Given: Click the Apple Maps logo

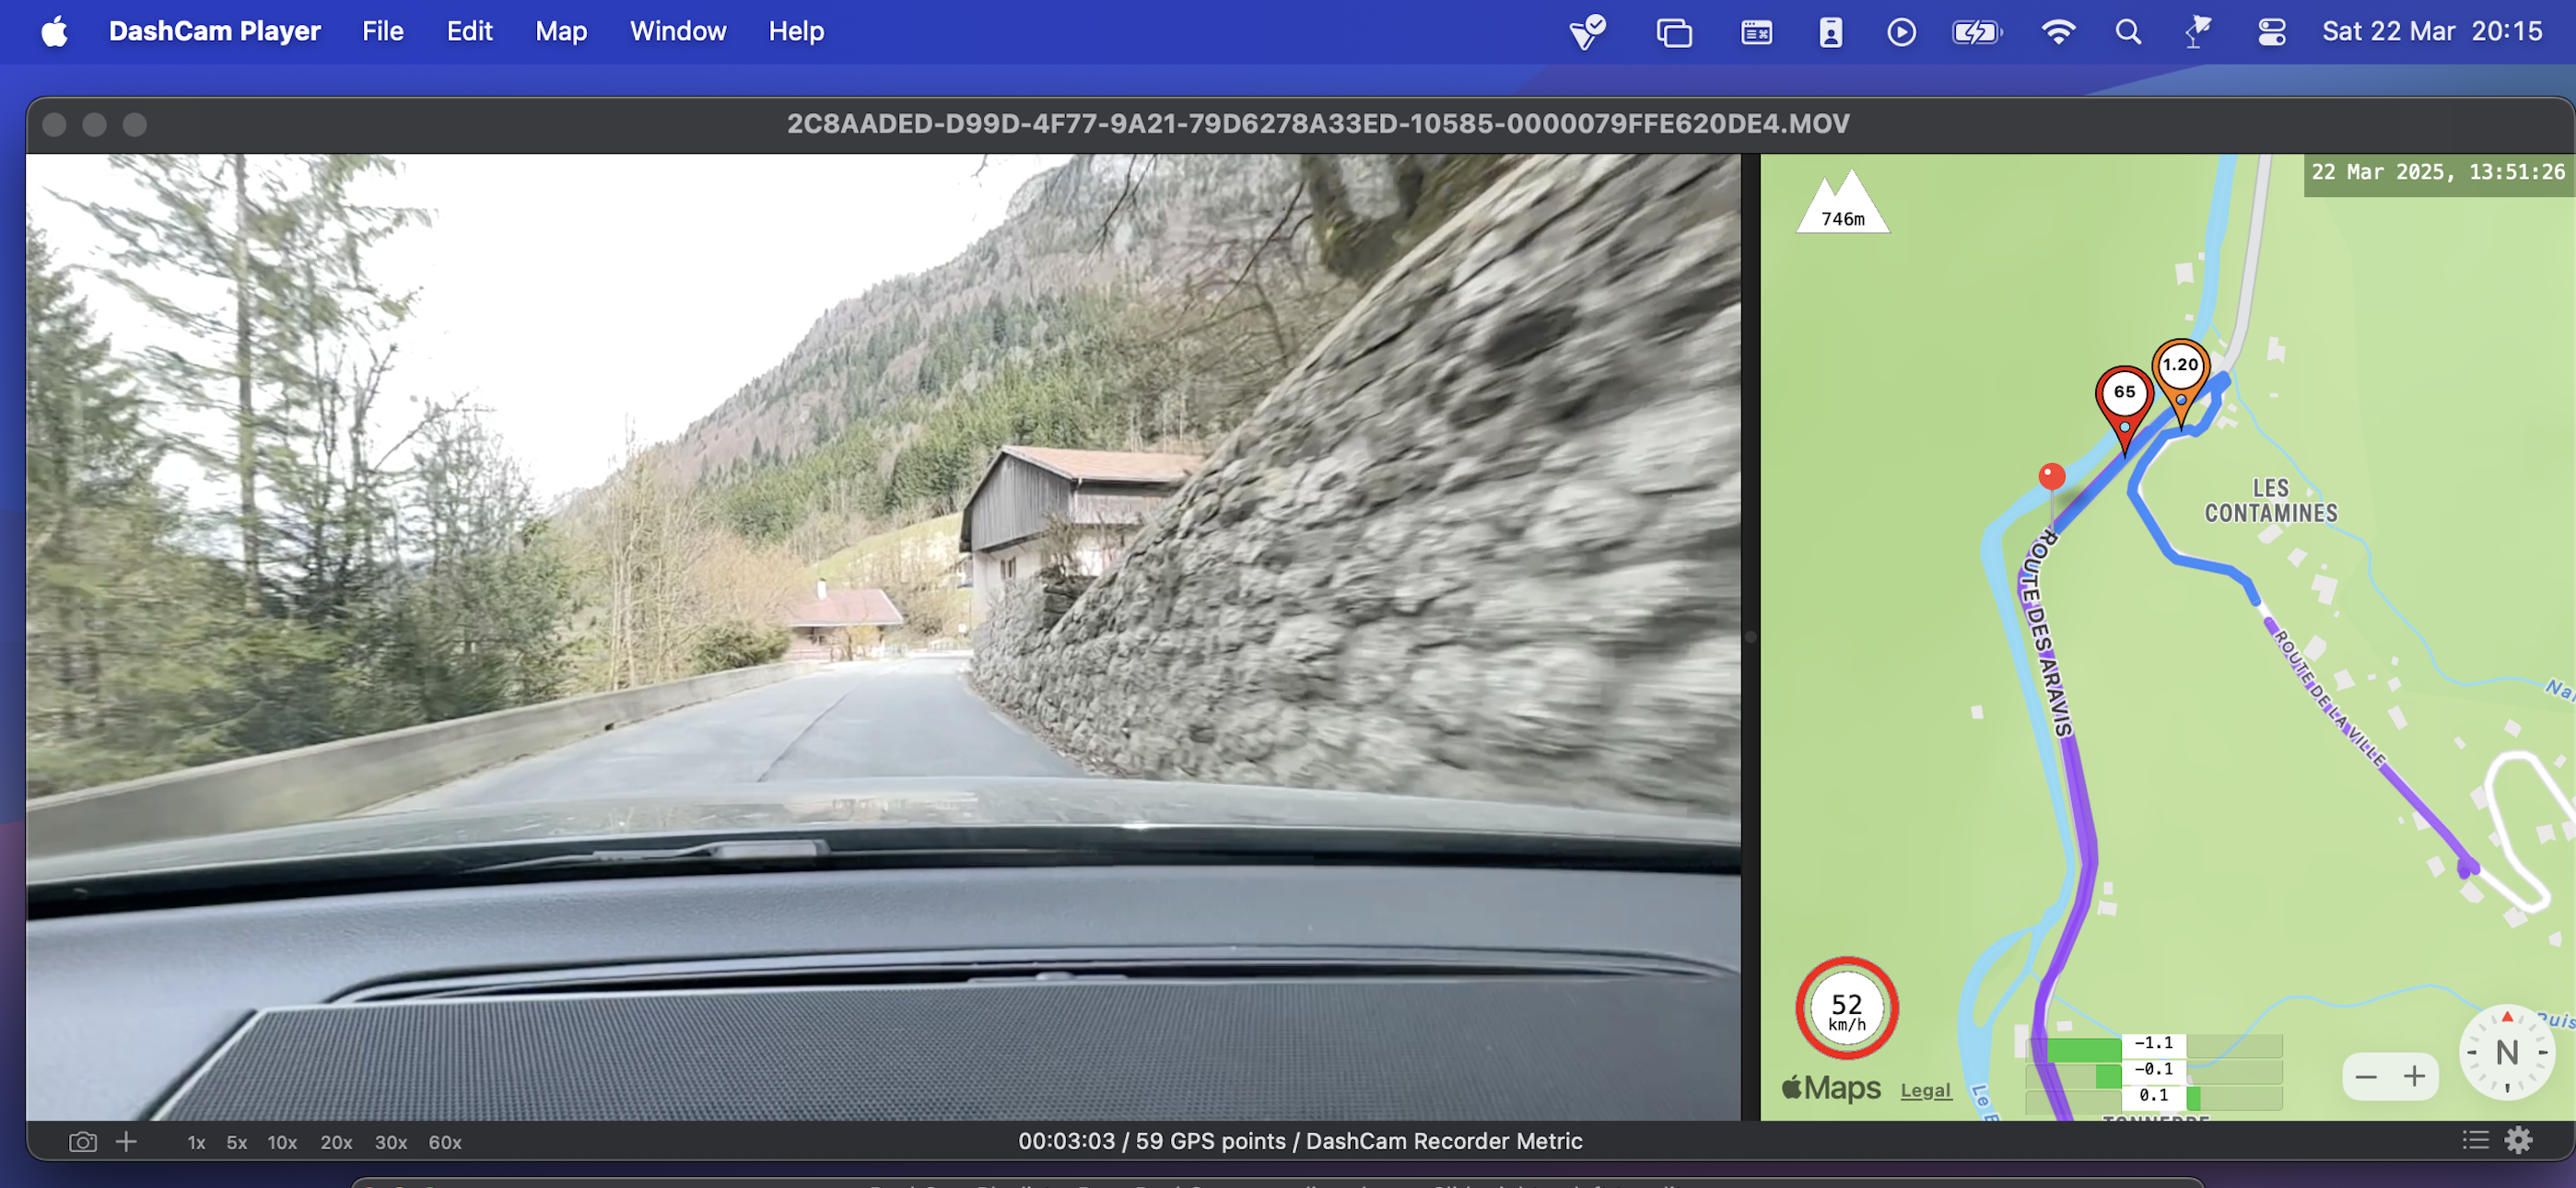Looking at the screenshot, I should pos(1831,1088).
